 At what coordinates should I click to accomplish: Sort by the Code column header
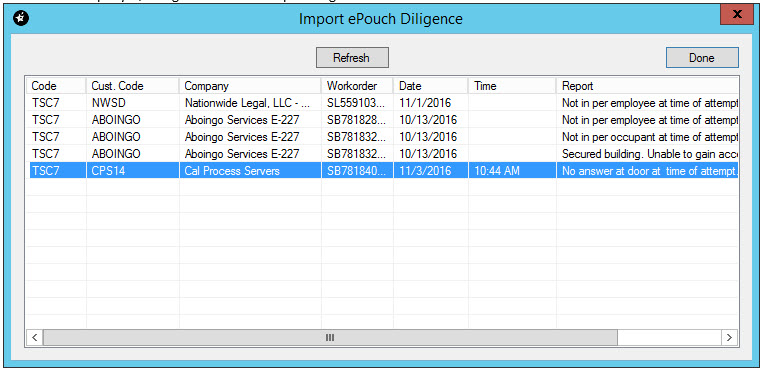pos(56,86)
